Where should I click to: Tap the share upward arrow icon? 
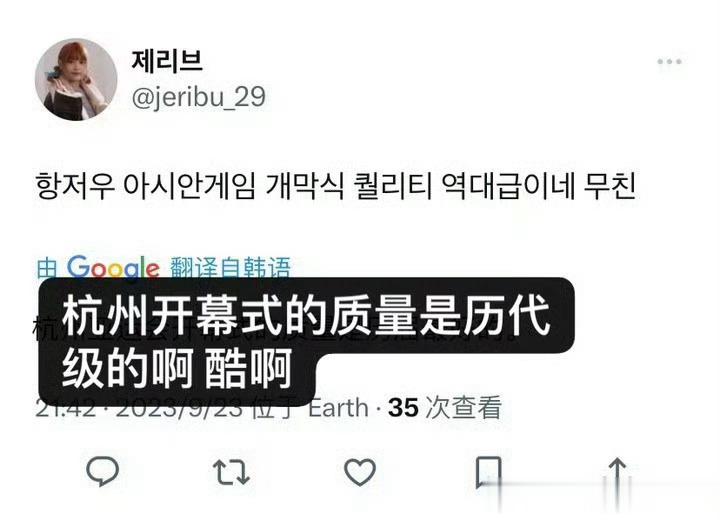(x=617, y=472)
